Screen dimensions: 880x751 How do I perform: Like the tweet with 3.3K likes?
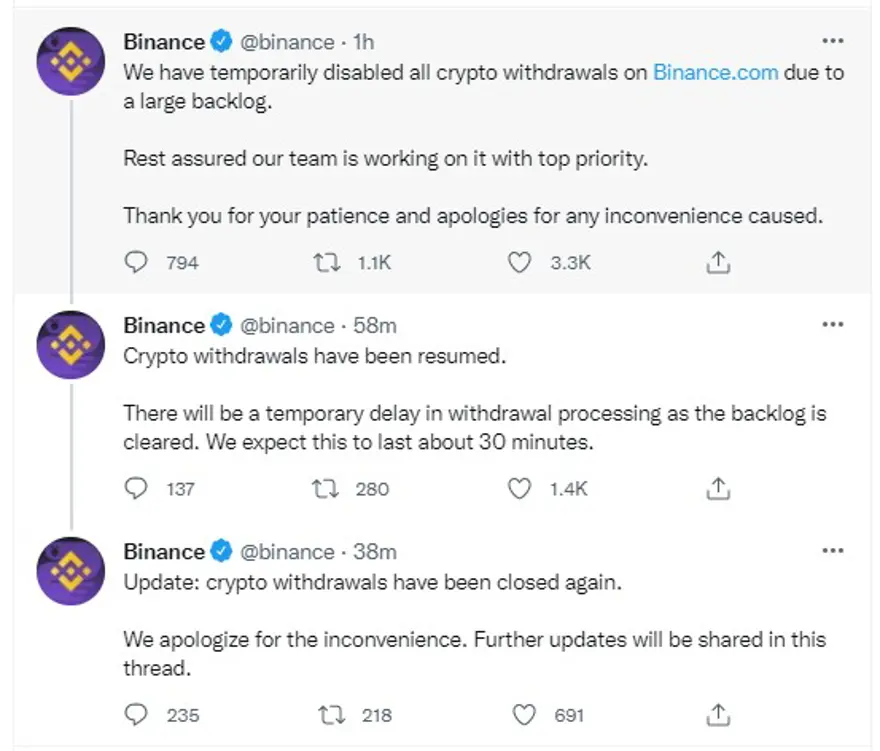point(519,262)
